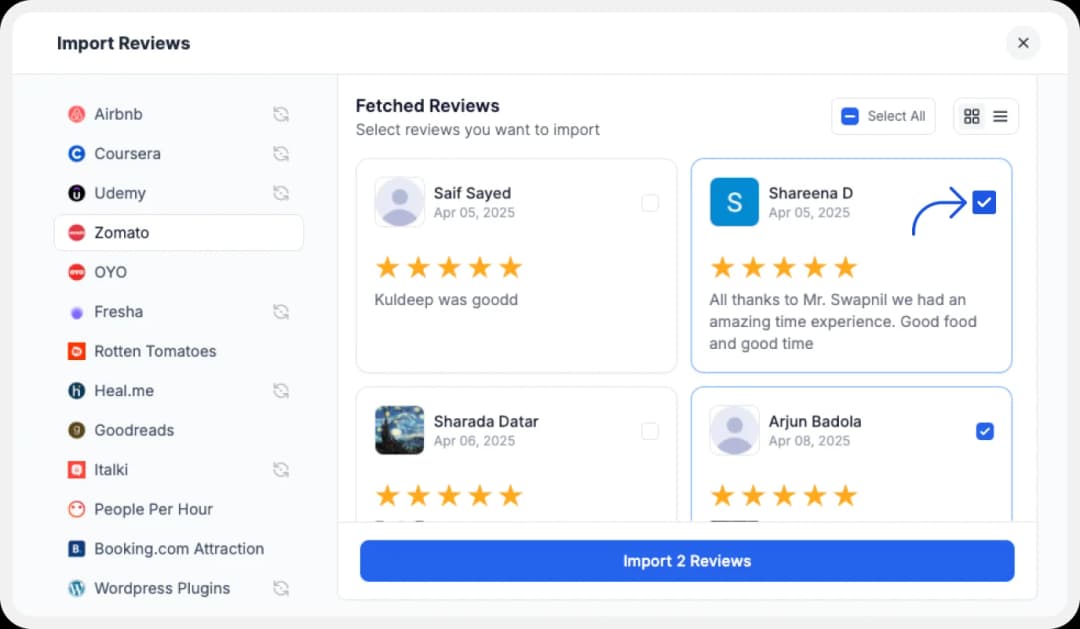Select Booking.com Attraction as review source
The height and width of the screenshot is (629, 1080).
coord(76,549)
